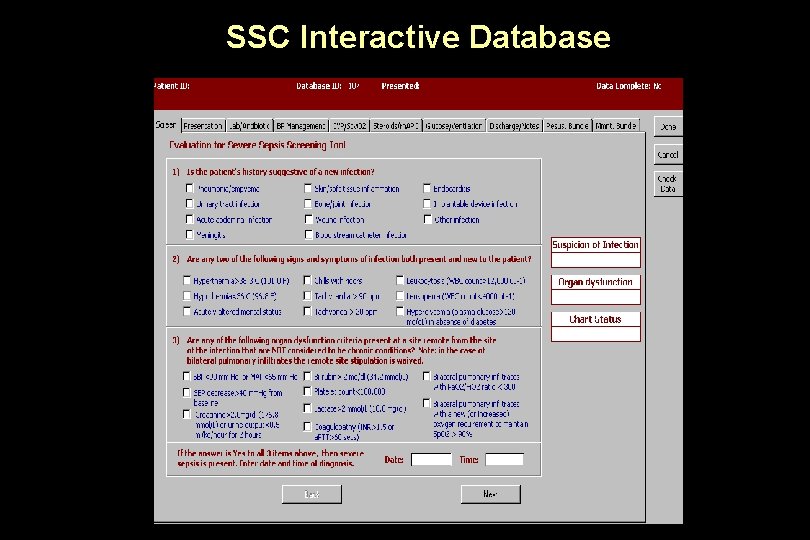Check bilateral pulmonary infiltrates PaO2/FiO2 ratio box
The height and width of the screenshot is (540, 810).
pos(427,377)
